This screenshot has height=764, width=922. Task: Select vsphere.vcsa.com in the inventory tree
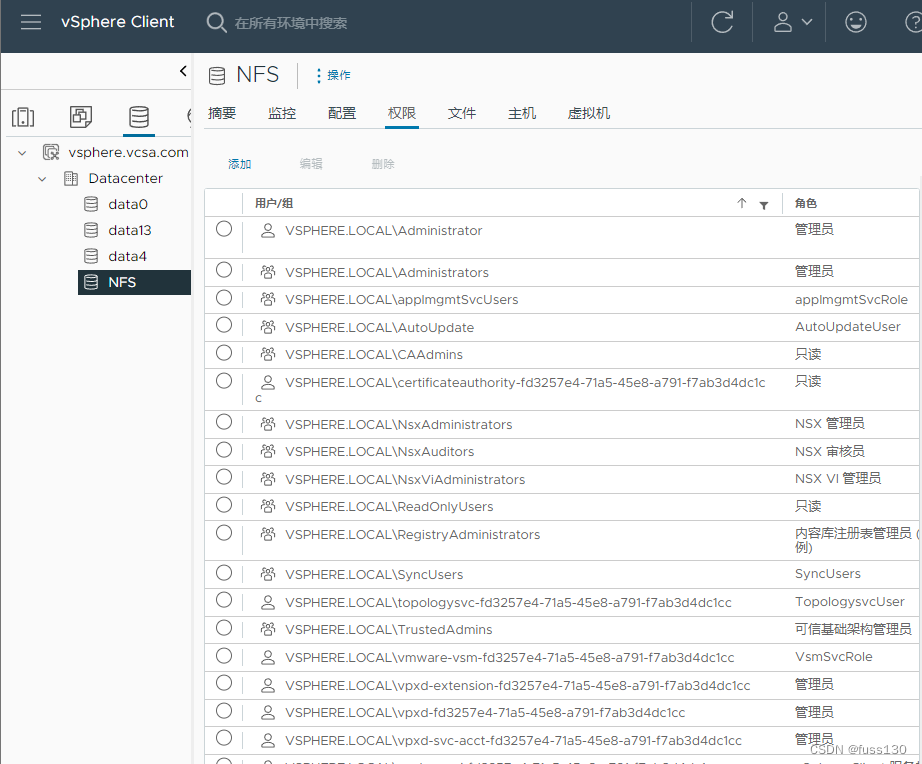[x=128, y=152]
